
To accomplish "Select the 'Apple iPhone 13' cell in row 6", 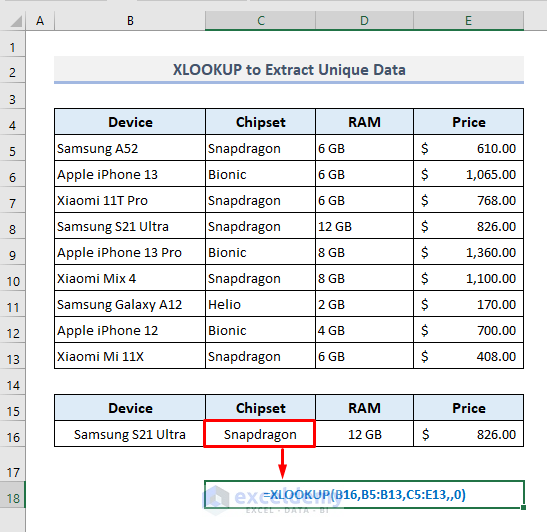I will (x=130, y=174).
